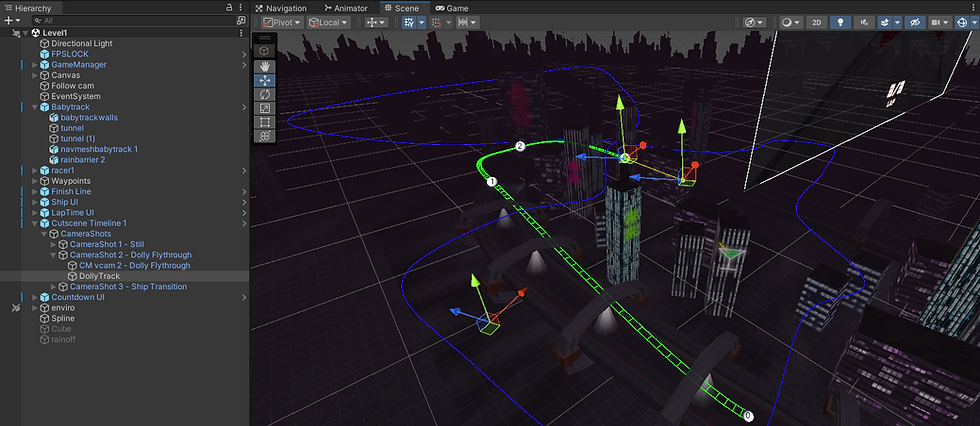Click the scene visibility icon beside Level1
980x426 pixels.
16,32
